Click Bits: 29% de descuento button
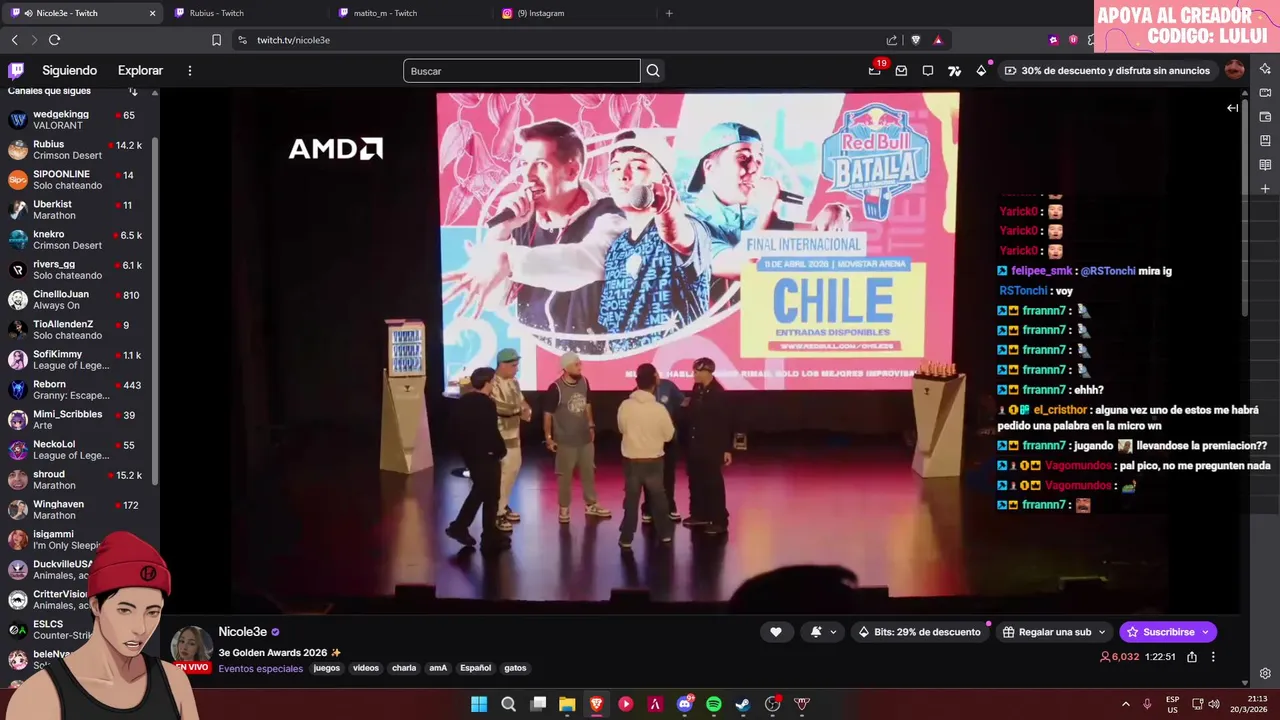This screenshot has height=720, width=1280. pyautogui.click(x=919, y=632)
